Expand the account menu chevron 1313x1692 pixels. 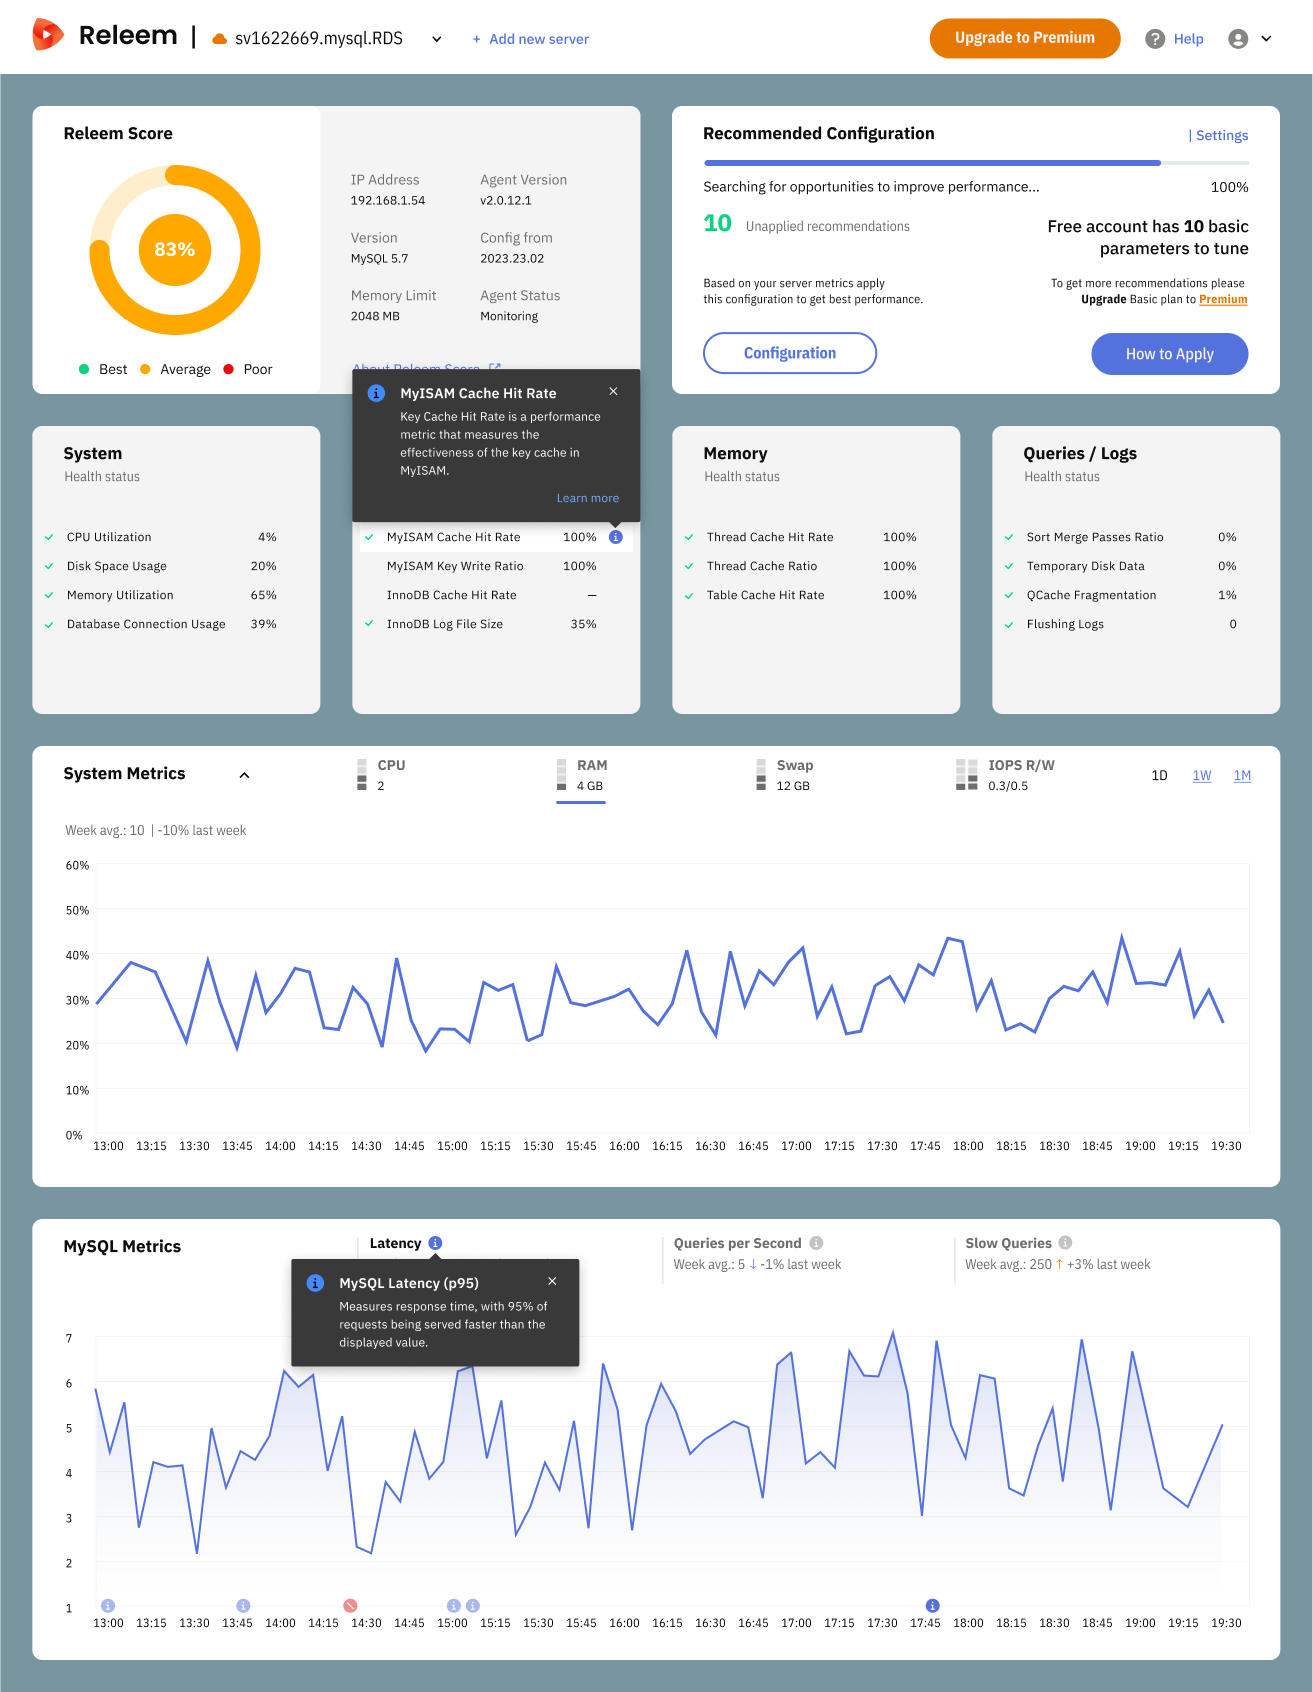[1266, 39]
